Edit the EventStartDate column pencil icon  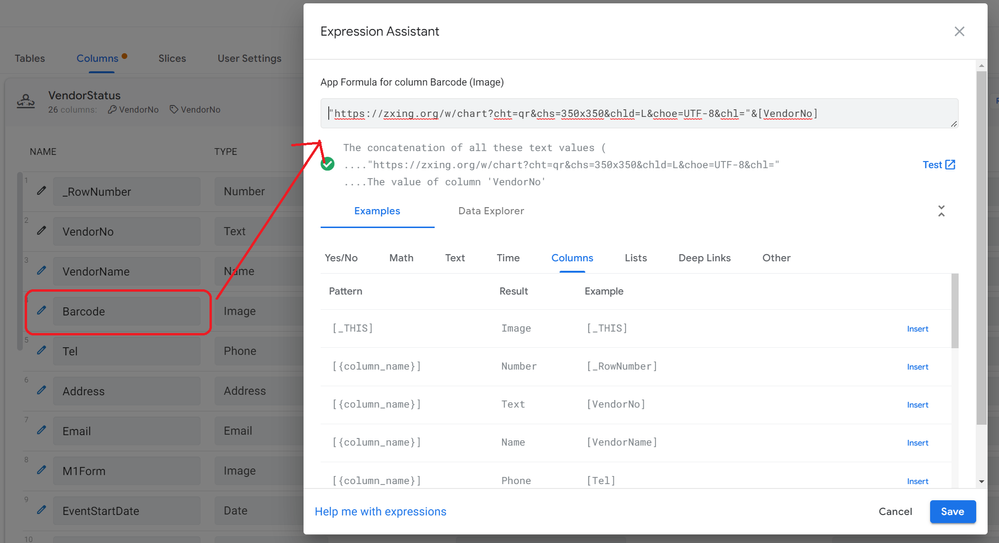[41, 510]
